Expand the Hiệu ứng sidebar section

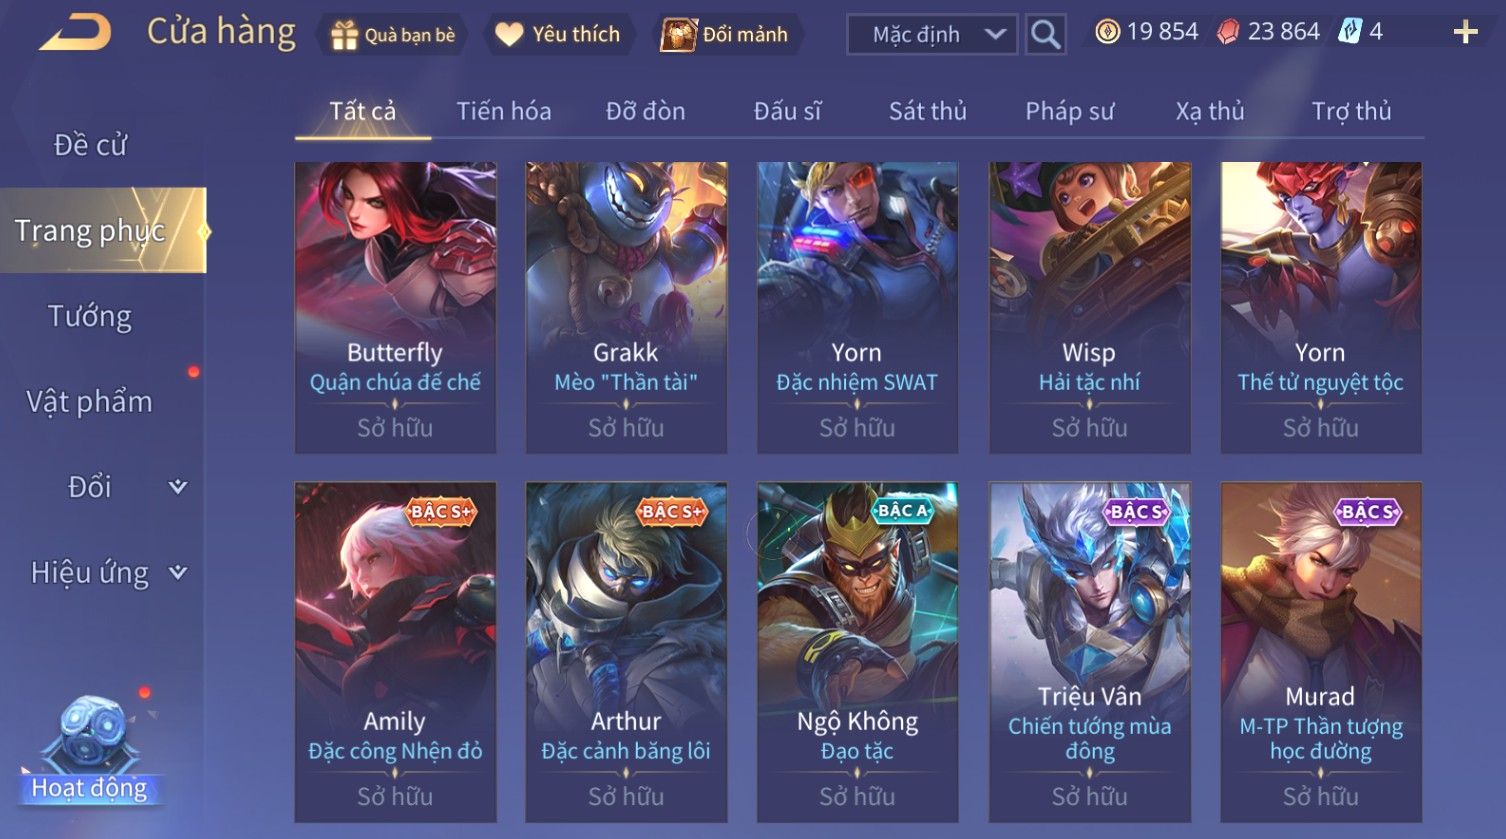pyautogui.click(x=103, y=573)
